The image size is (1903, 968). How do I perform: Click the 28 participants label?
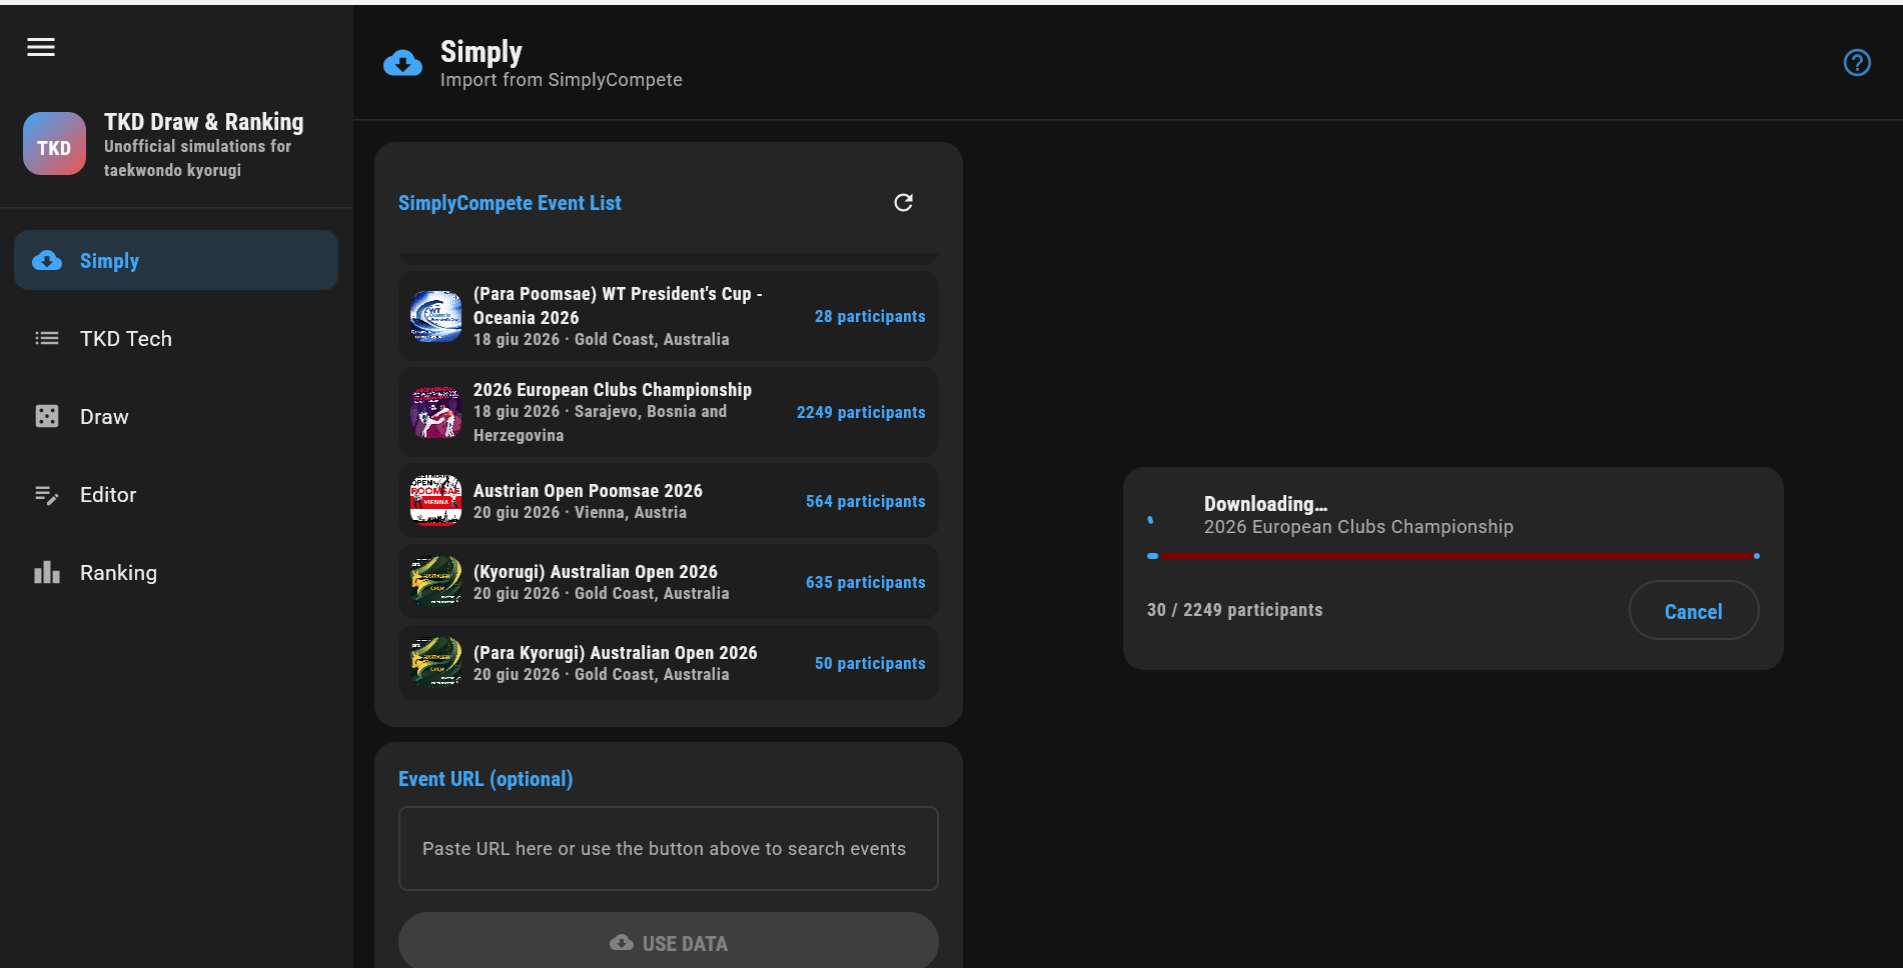(870, 316)
